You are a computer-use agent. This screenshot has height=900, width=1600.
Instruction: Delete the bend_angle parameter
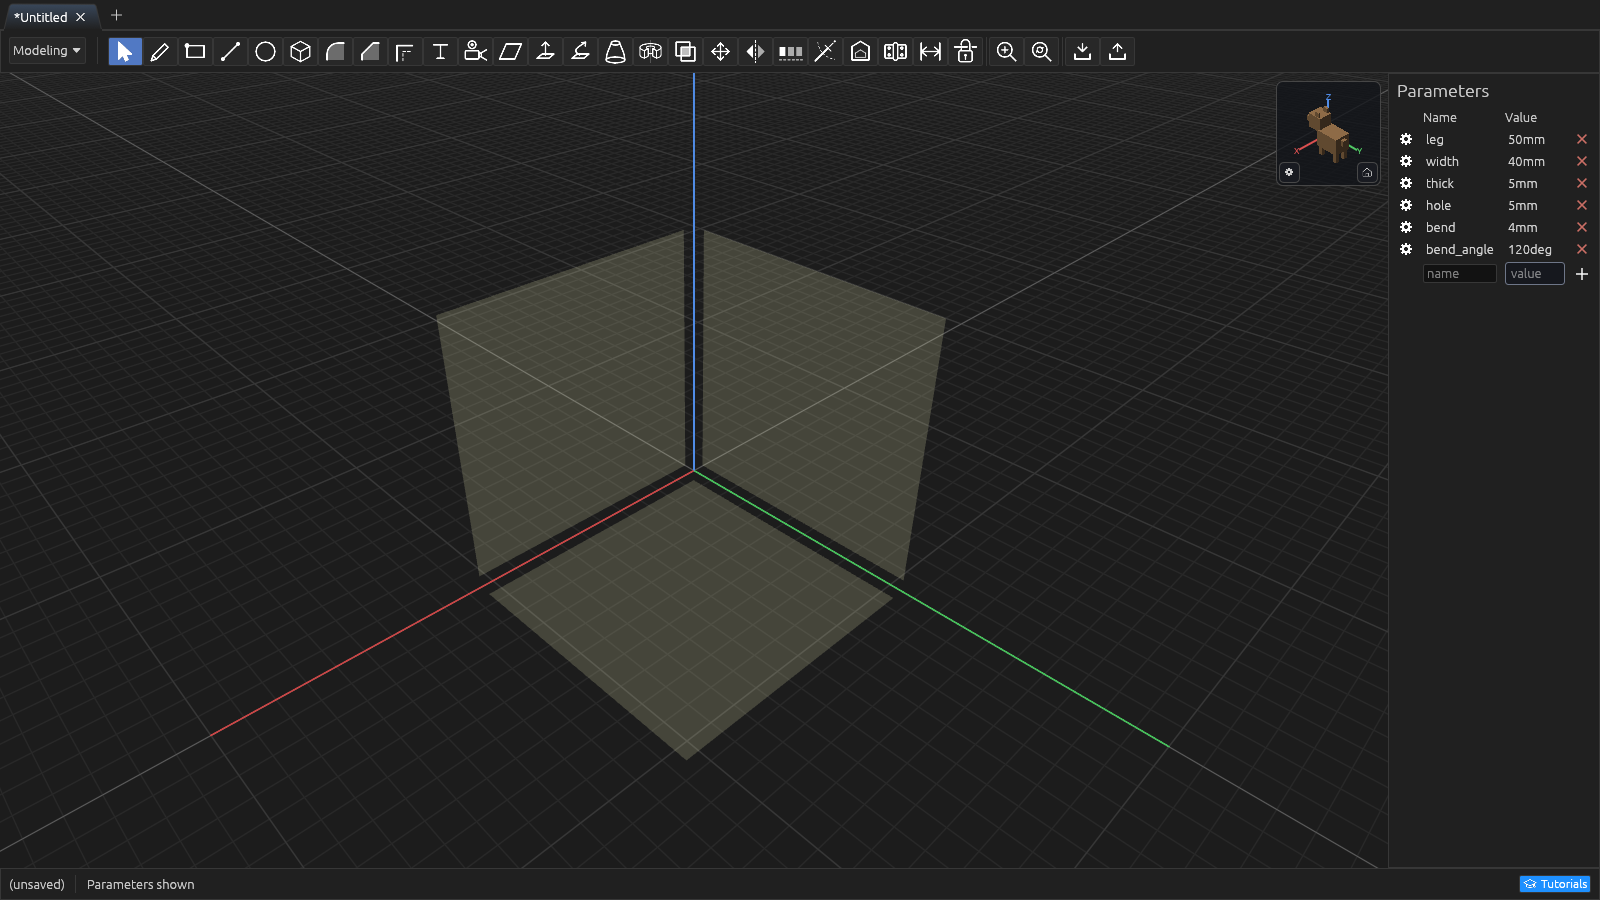[x=1582, y=249]
